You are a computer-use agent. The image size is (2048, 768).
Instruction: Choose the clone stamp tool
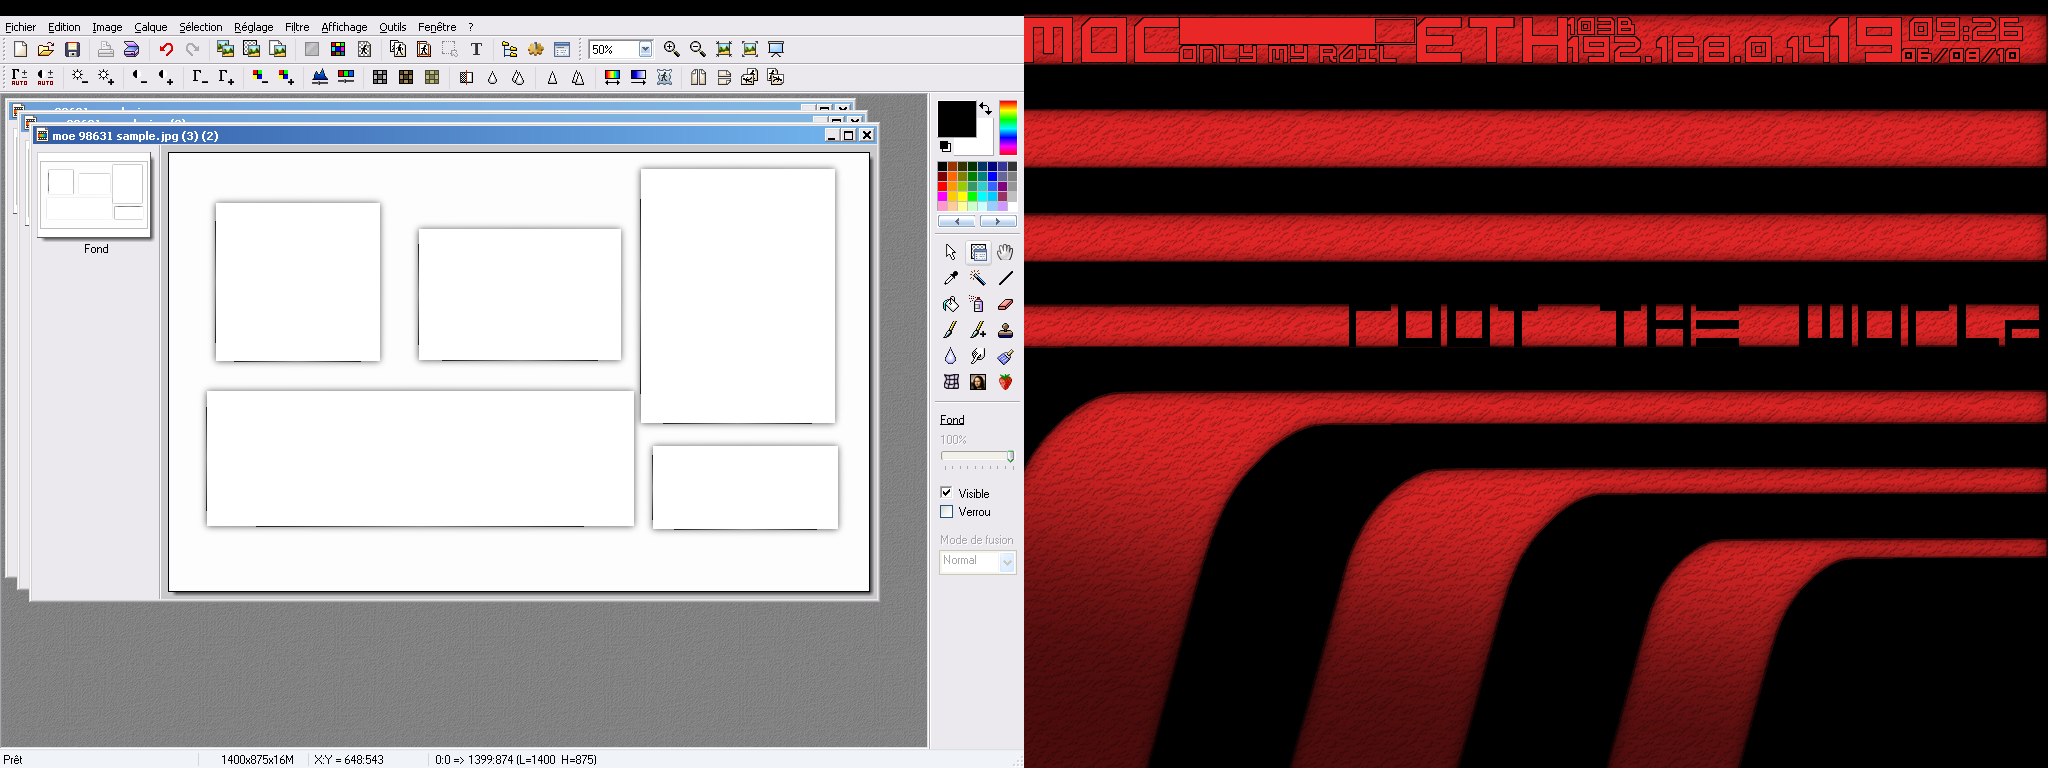[x=1005, y=330]
